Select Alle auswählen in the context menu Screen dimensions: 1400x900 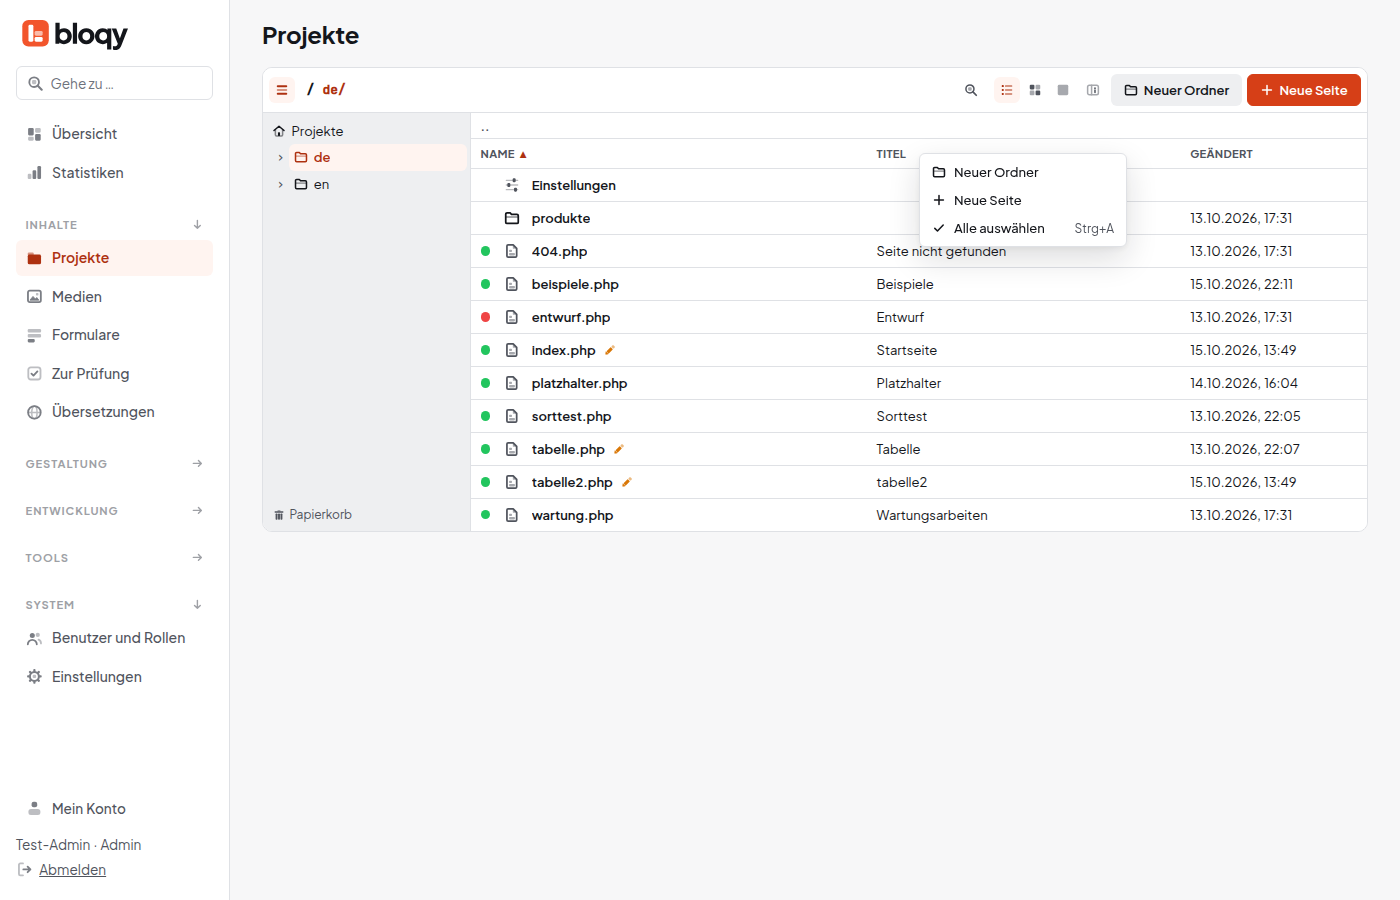pos(1023,228)
